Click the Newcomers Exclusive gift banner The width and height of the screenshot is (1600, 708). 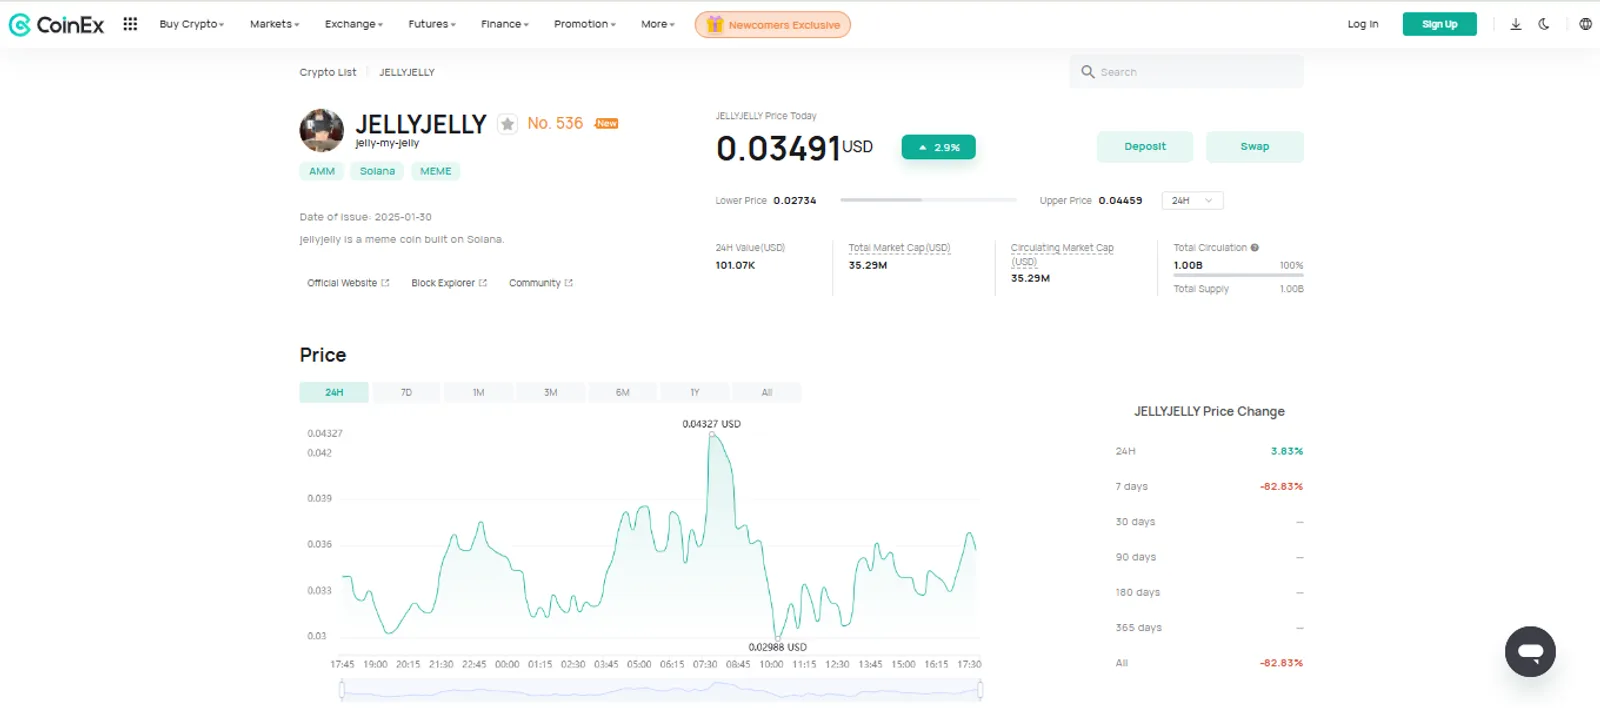tap(773, 24)
